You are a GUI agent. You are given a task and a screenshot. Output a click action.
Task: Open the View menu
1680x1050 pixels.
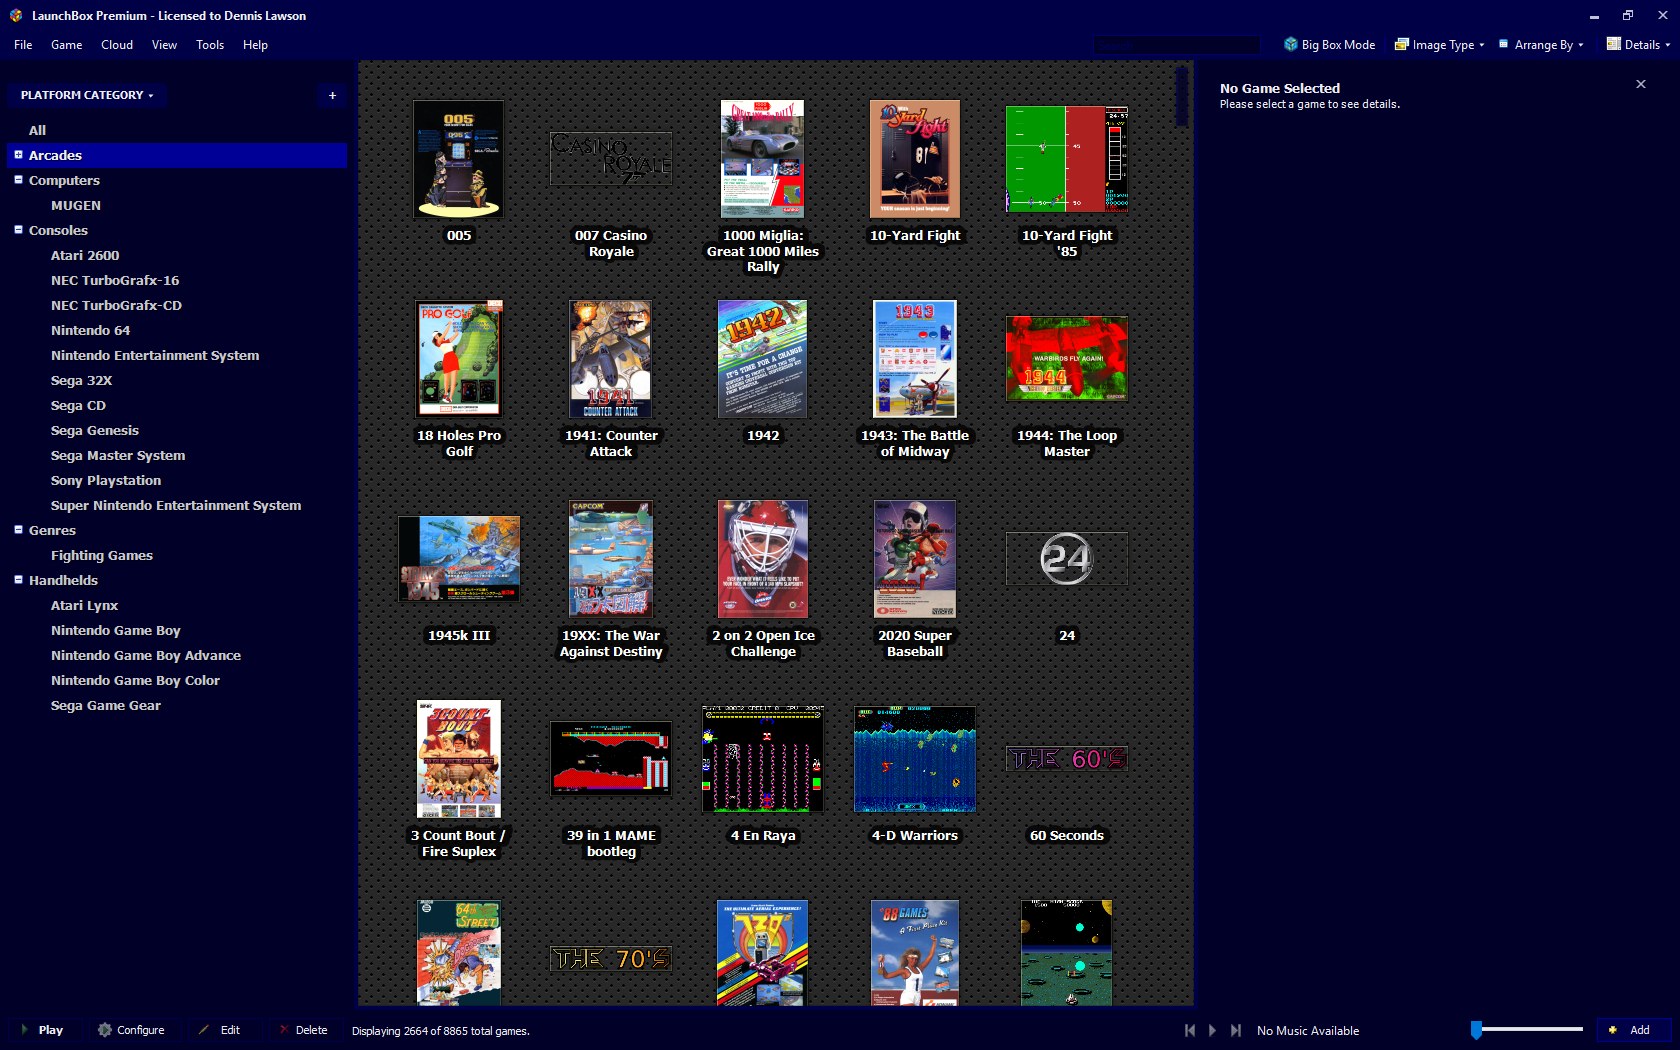point(164,45)
